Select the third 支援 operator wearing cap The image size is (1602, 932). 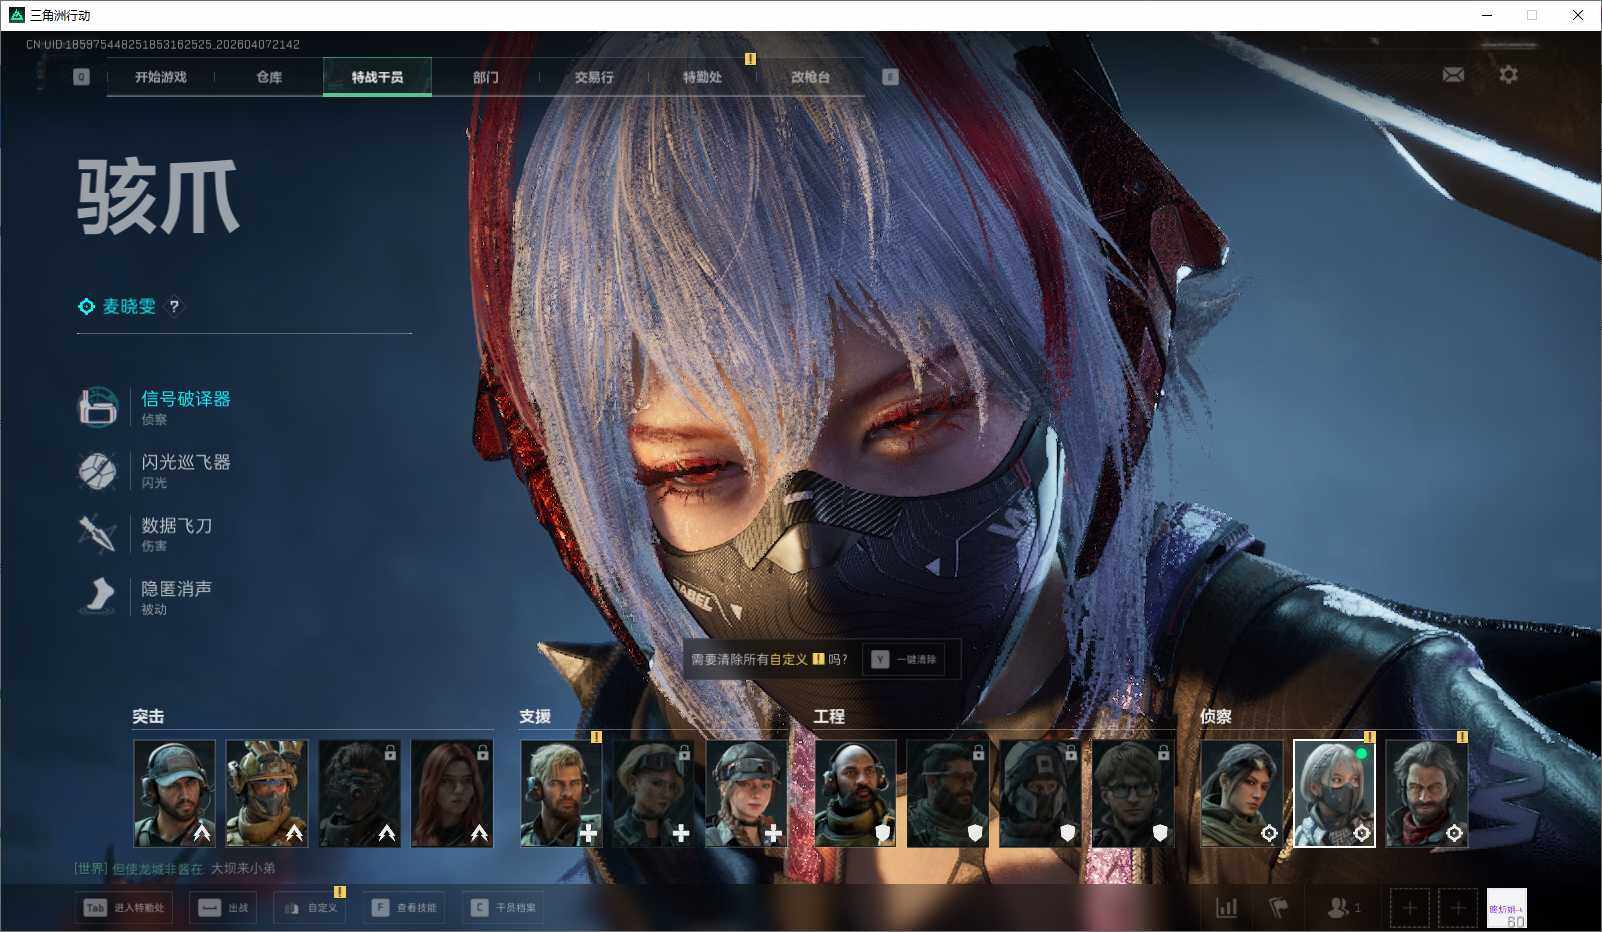pyautogui.click(x=746, y=793)
